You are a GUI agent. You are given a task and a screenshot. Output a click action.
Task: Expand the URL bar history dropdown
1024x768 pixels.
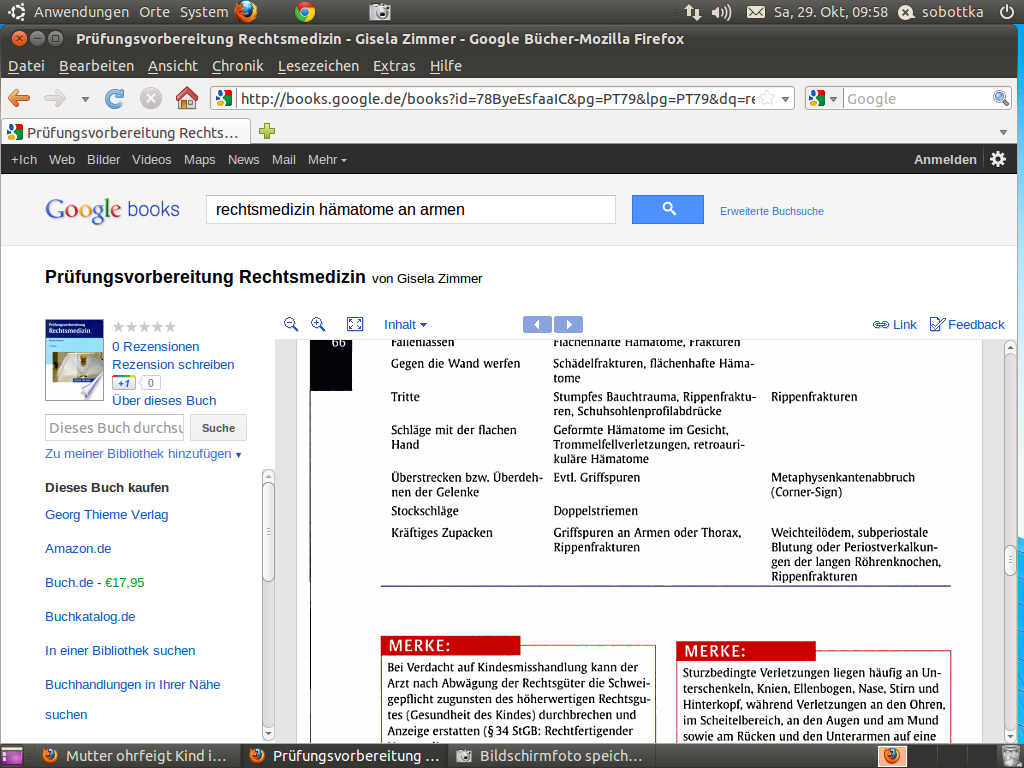[786, 99]
